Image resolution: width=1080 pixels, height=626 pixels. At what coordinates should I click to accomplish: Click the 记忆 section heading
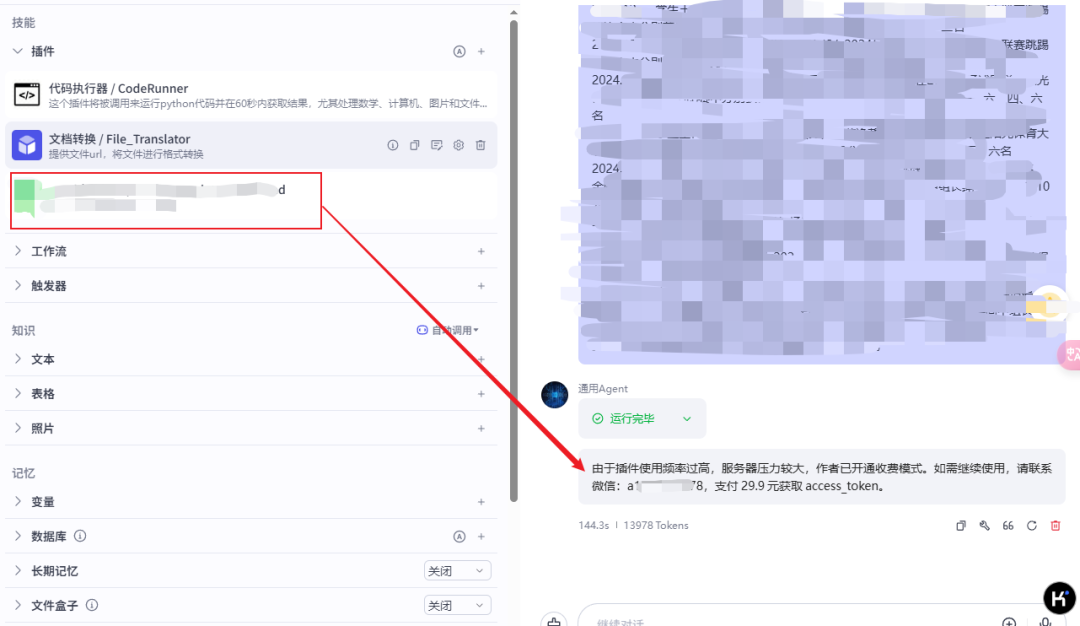coord(23,473)
